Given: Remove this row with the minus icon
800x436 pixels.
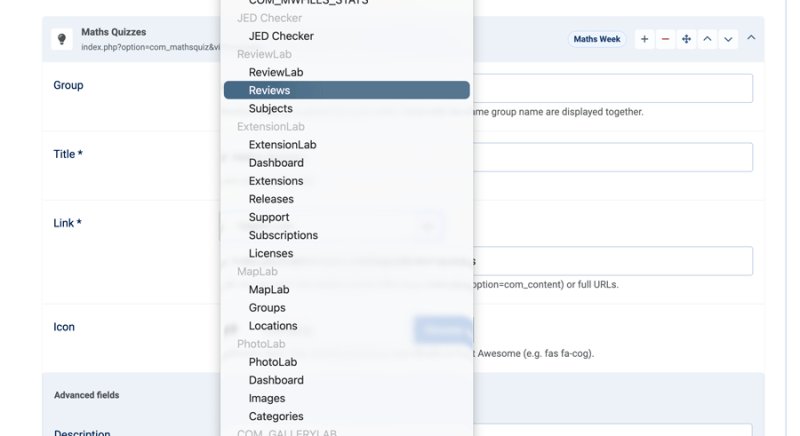Looking at the screenshot, I should [665, 39].
